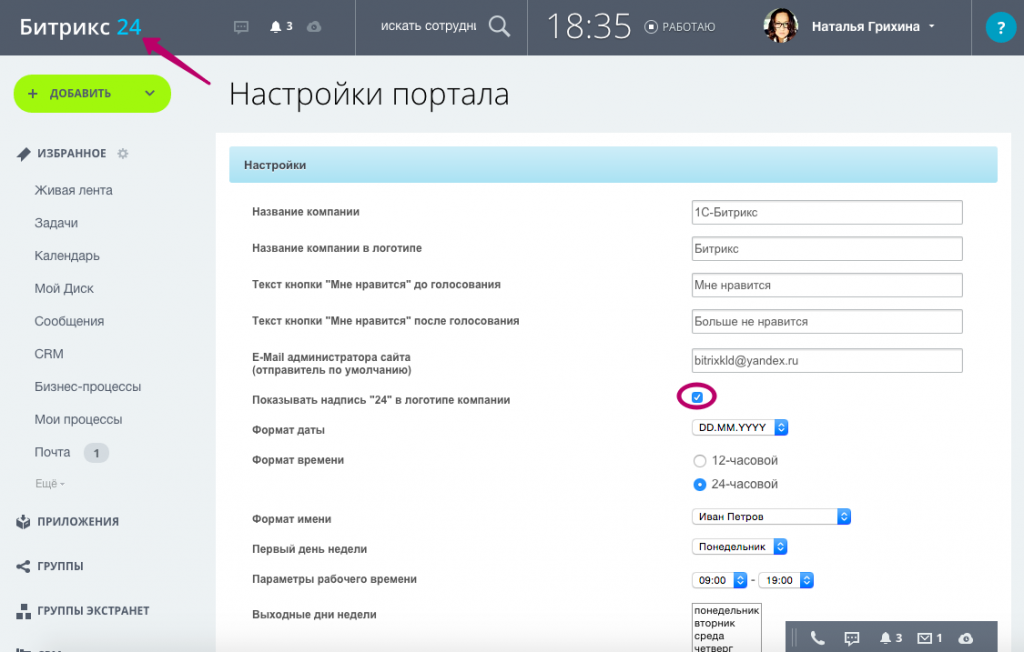Click the 18:35 clock display
The width and height of the screenshot is (1024, 652).
[x=589, y=27]
